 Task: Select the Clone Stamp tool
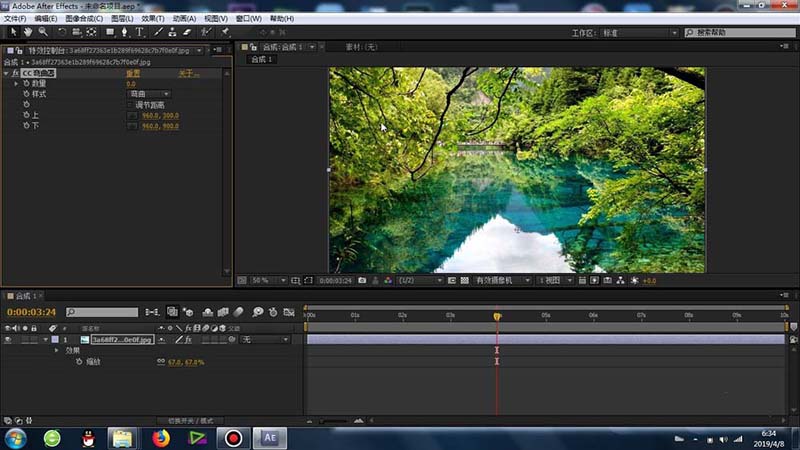pyautogui.click(x=172, y=32)
